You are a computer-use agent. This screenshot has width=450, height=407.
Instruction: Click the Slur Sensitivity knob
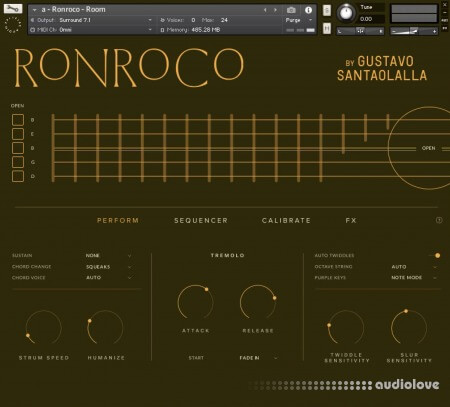click(x=409, y=328)
